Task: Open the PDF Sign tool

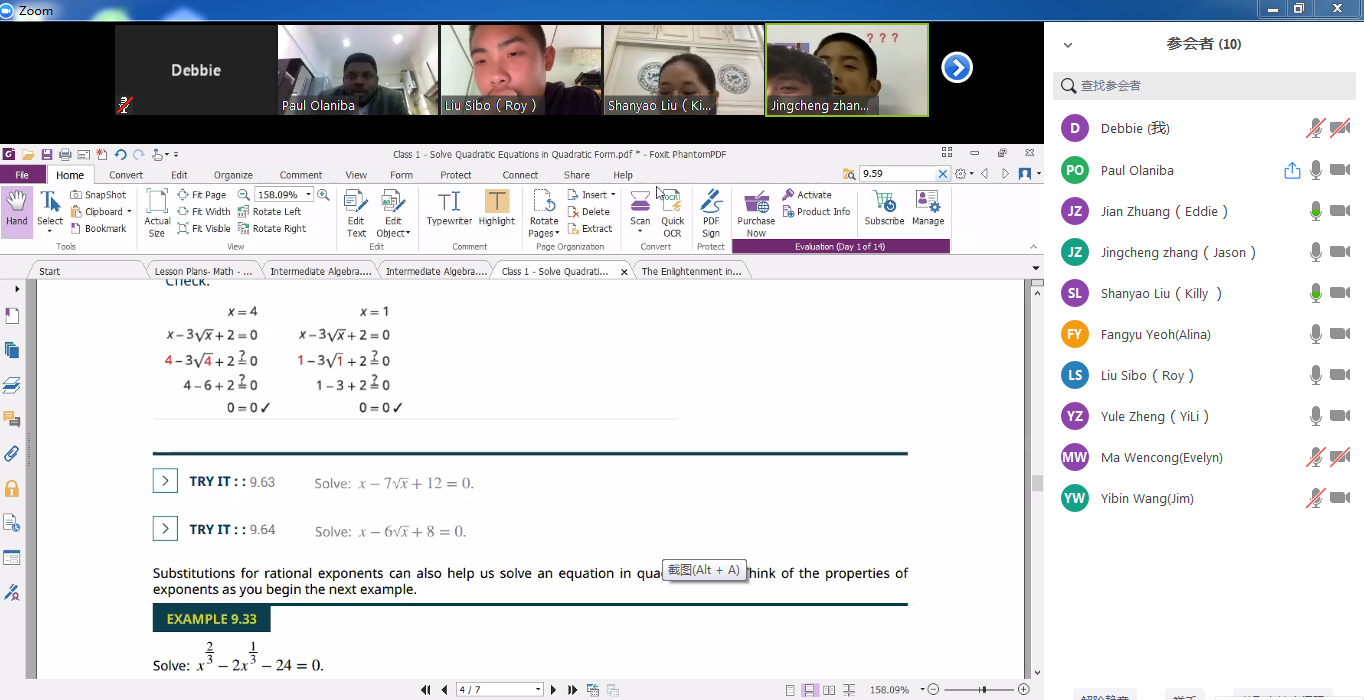Action: point(711,212)
